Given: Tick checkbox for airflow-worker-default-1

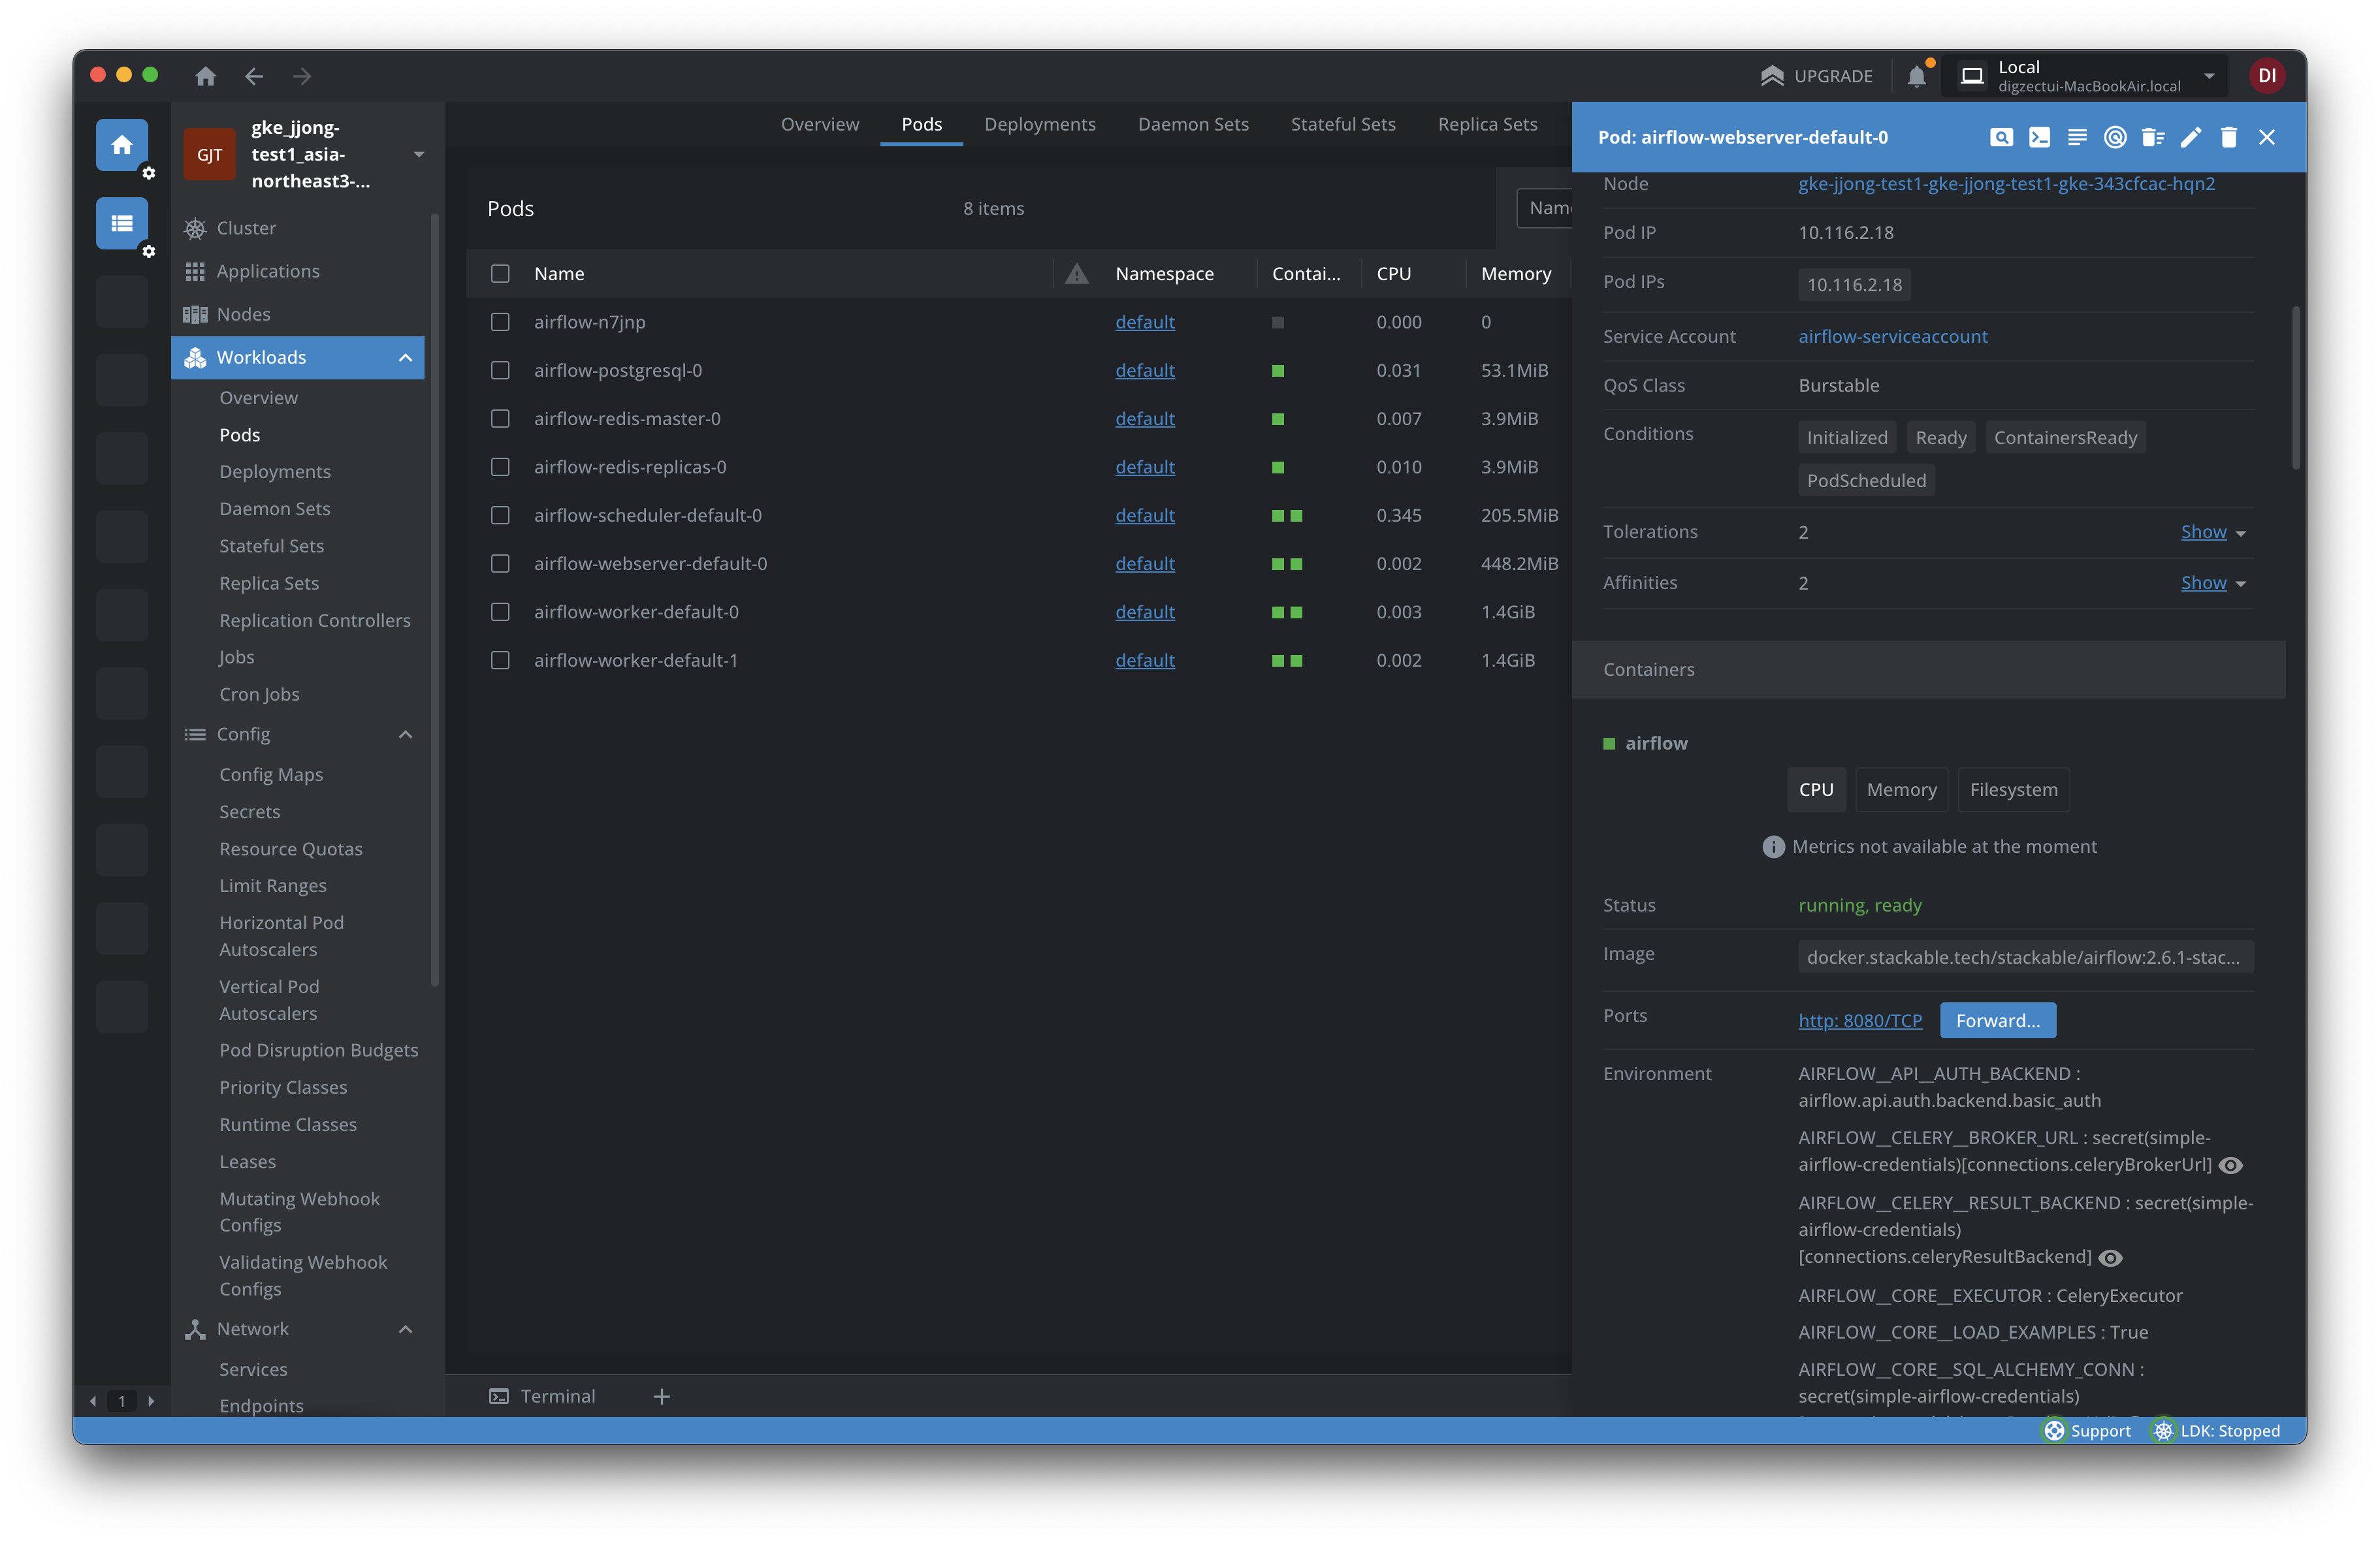Looking at the screenshot, I should point(500,660).
